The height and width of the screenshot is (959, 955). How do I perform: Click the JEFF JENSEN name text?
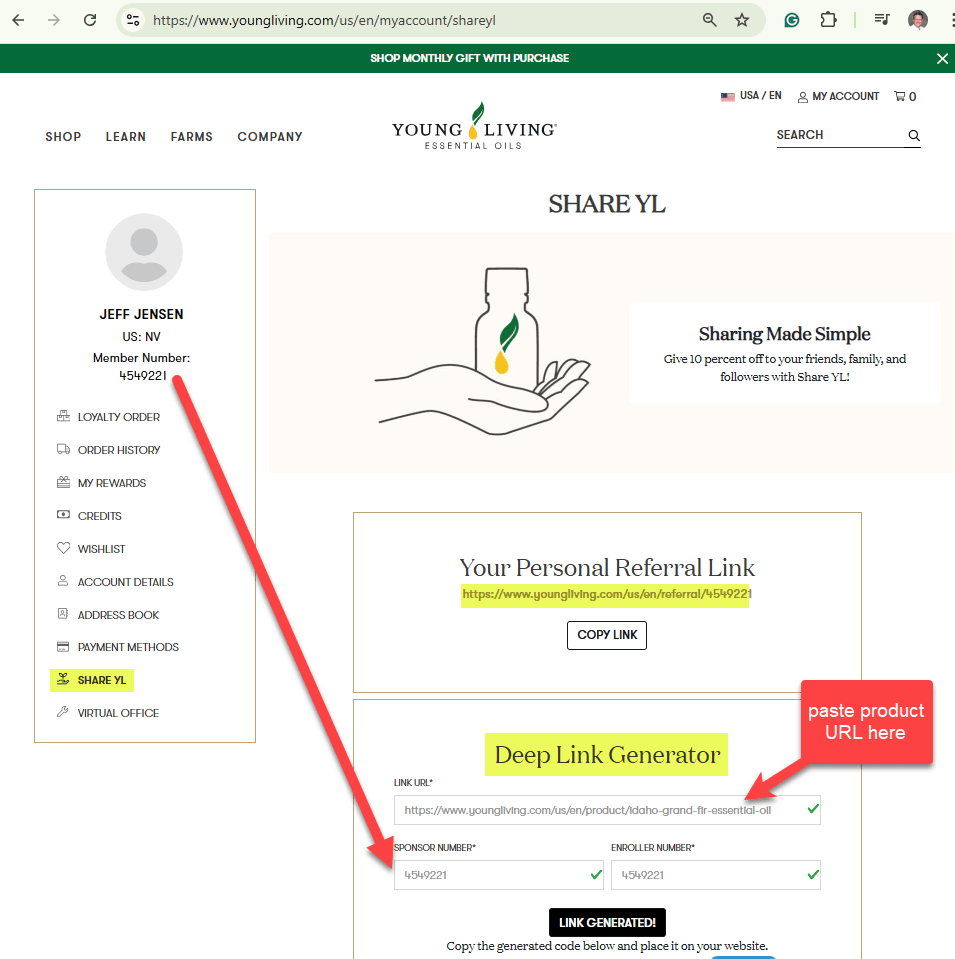coord(141,314)
